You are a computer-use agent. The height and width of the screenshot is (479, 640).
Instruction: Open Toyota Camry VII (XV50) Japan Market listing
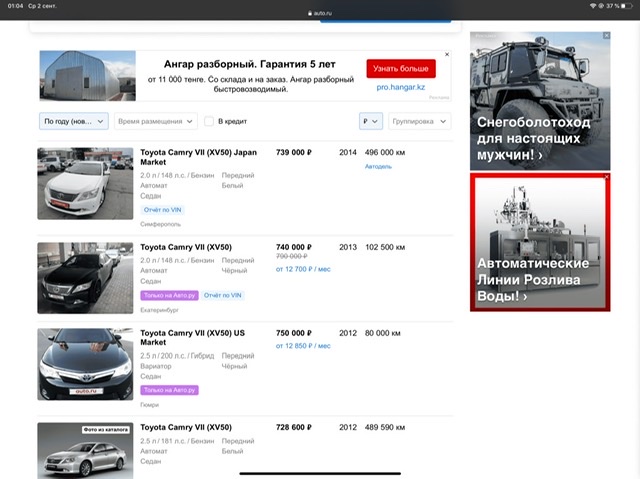[x=198, y=157]
